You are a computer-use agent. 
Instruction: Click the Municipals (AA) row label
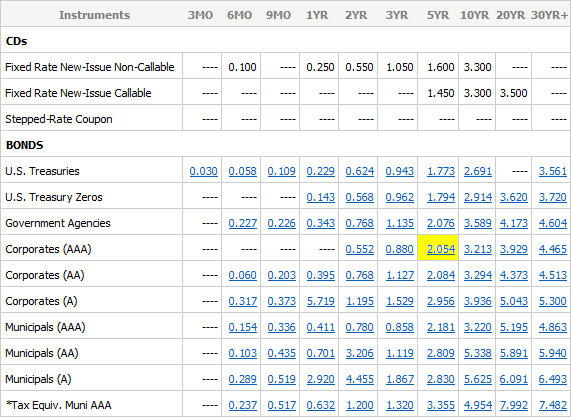click(42, 353)
